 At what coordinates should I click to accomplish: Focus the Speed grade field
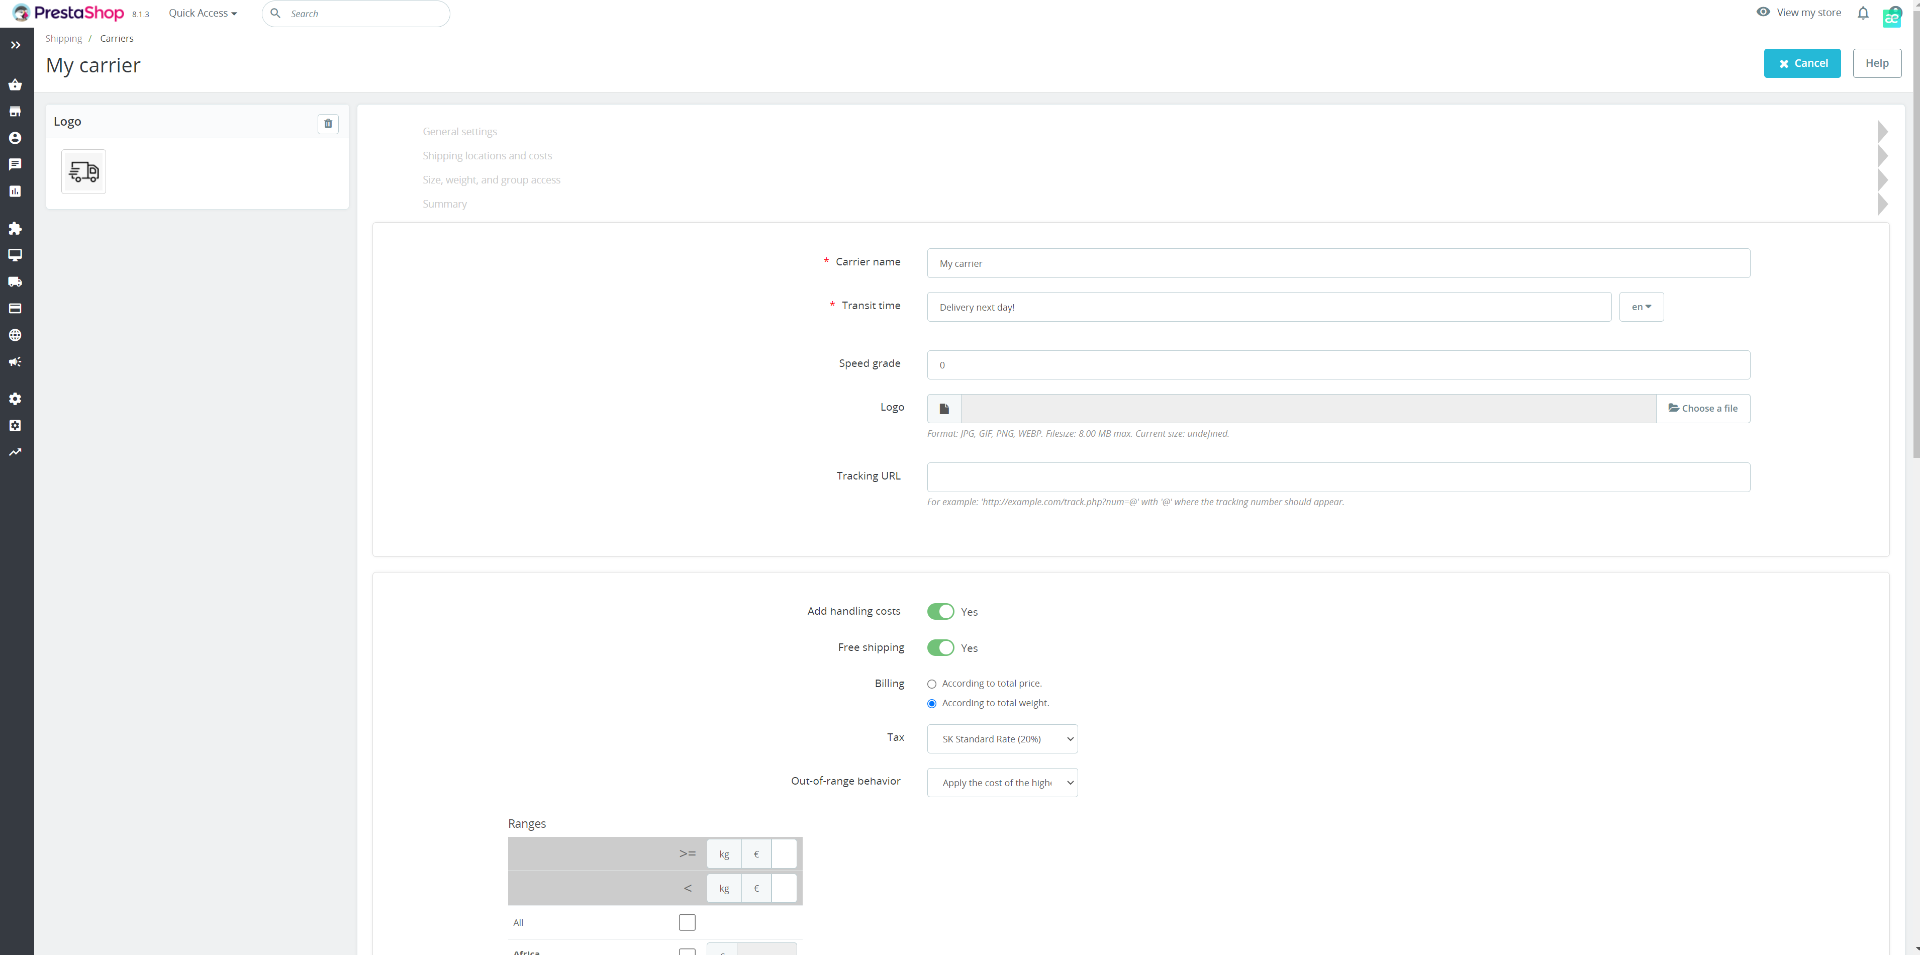[x=1338, y=365]
